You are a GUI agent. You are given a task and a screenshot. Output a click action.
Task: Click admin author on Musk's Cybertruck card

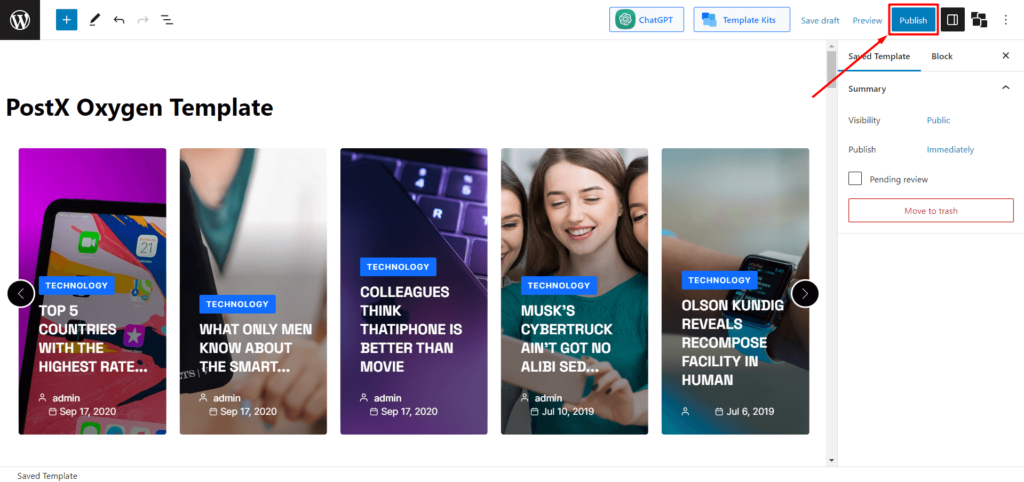point(548,398)
